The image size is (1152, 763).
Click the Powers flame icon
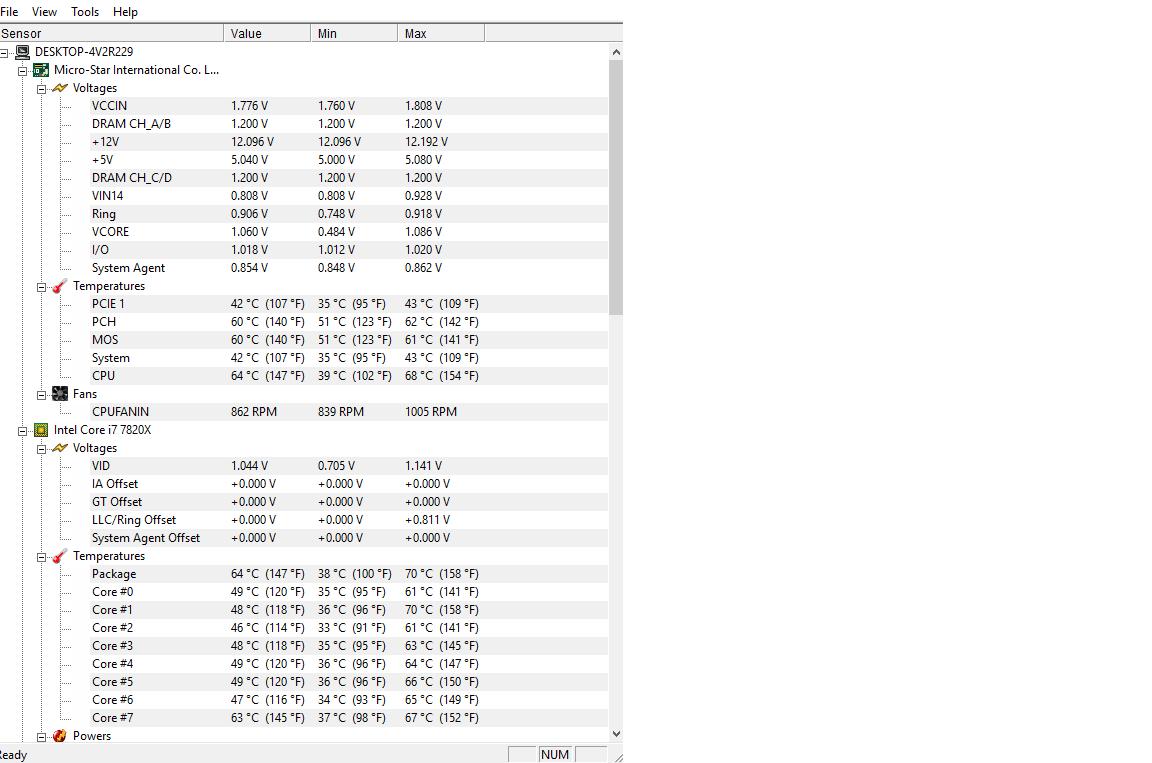(x=60, y=736)
